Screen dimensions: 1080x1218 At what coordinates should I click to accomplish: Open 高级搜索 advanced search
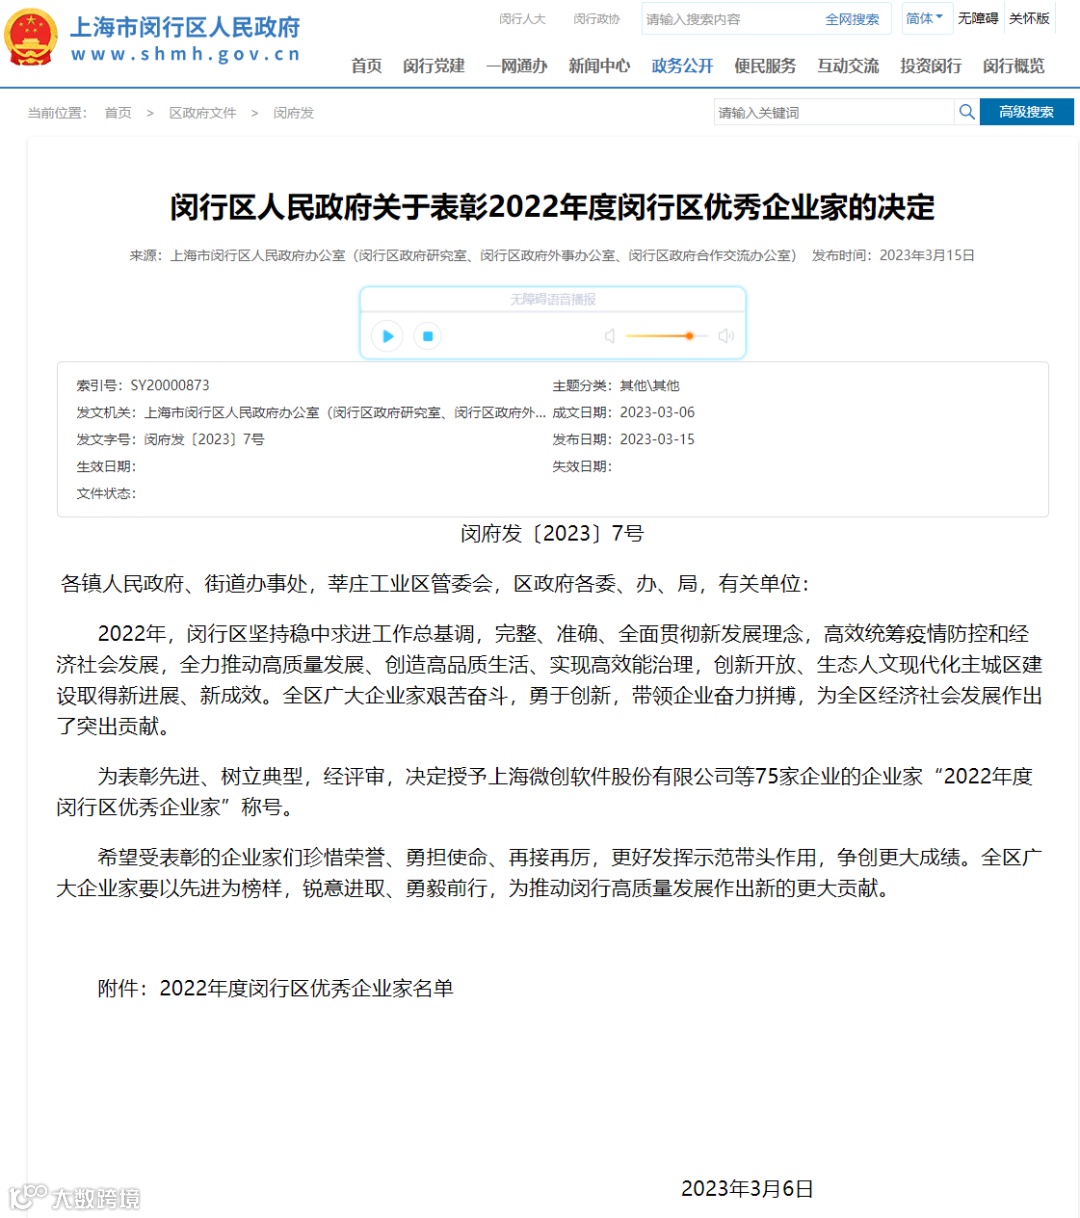pyautogui.click(x=1026, y=112)
